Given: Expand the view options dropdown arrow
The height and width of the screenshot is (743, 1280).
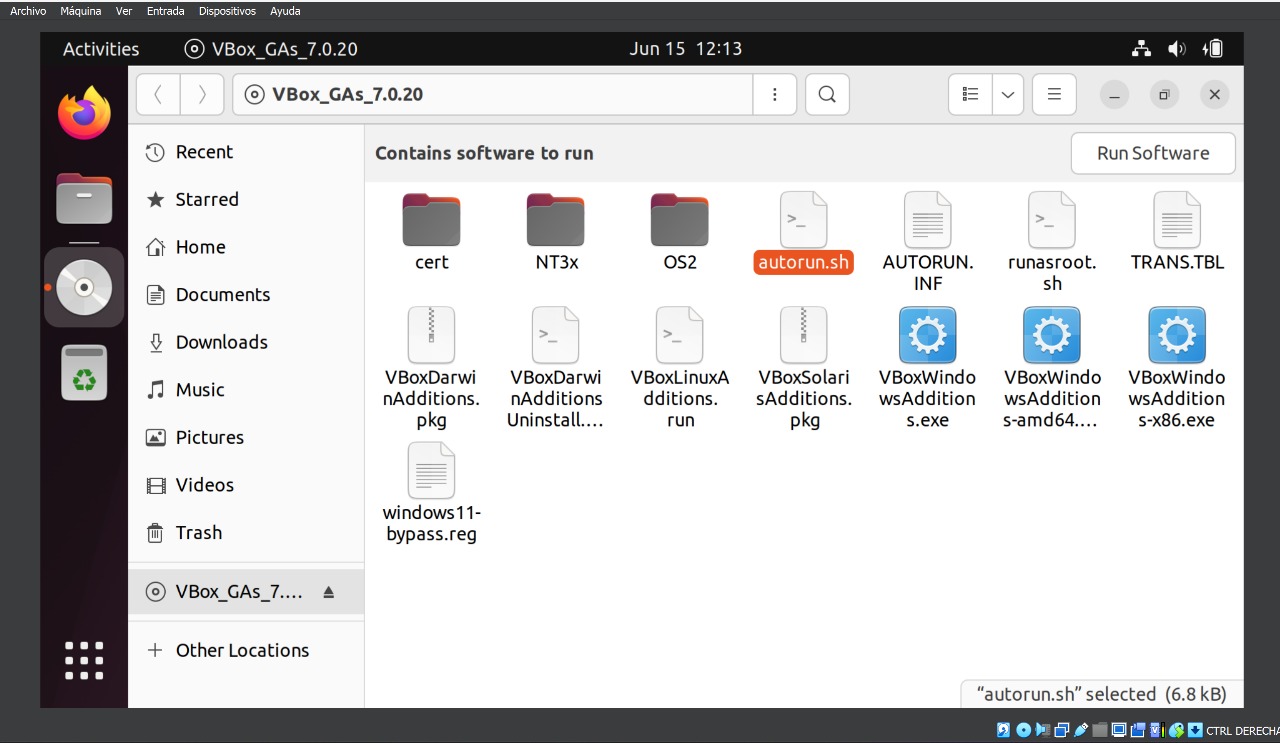Looking at the screenshot, I should [x=1008, y=94].
